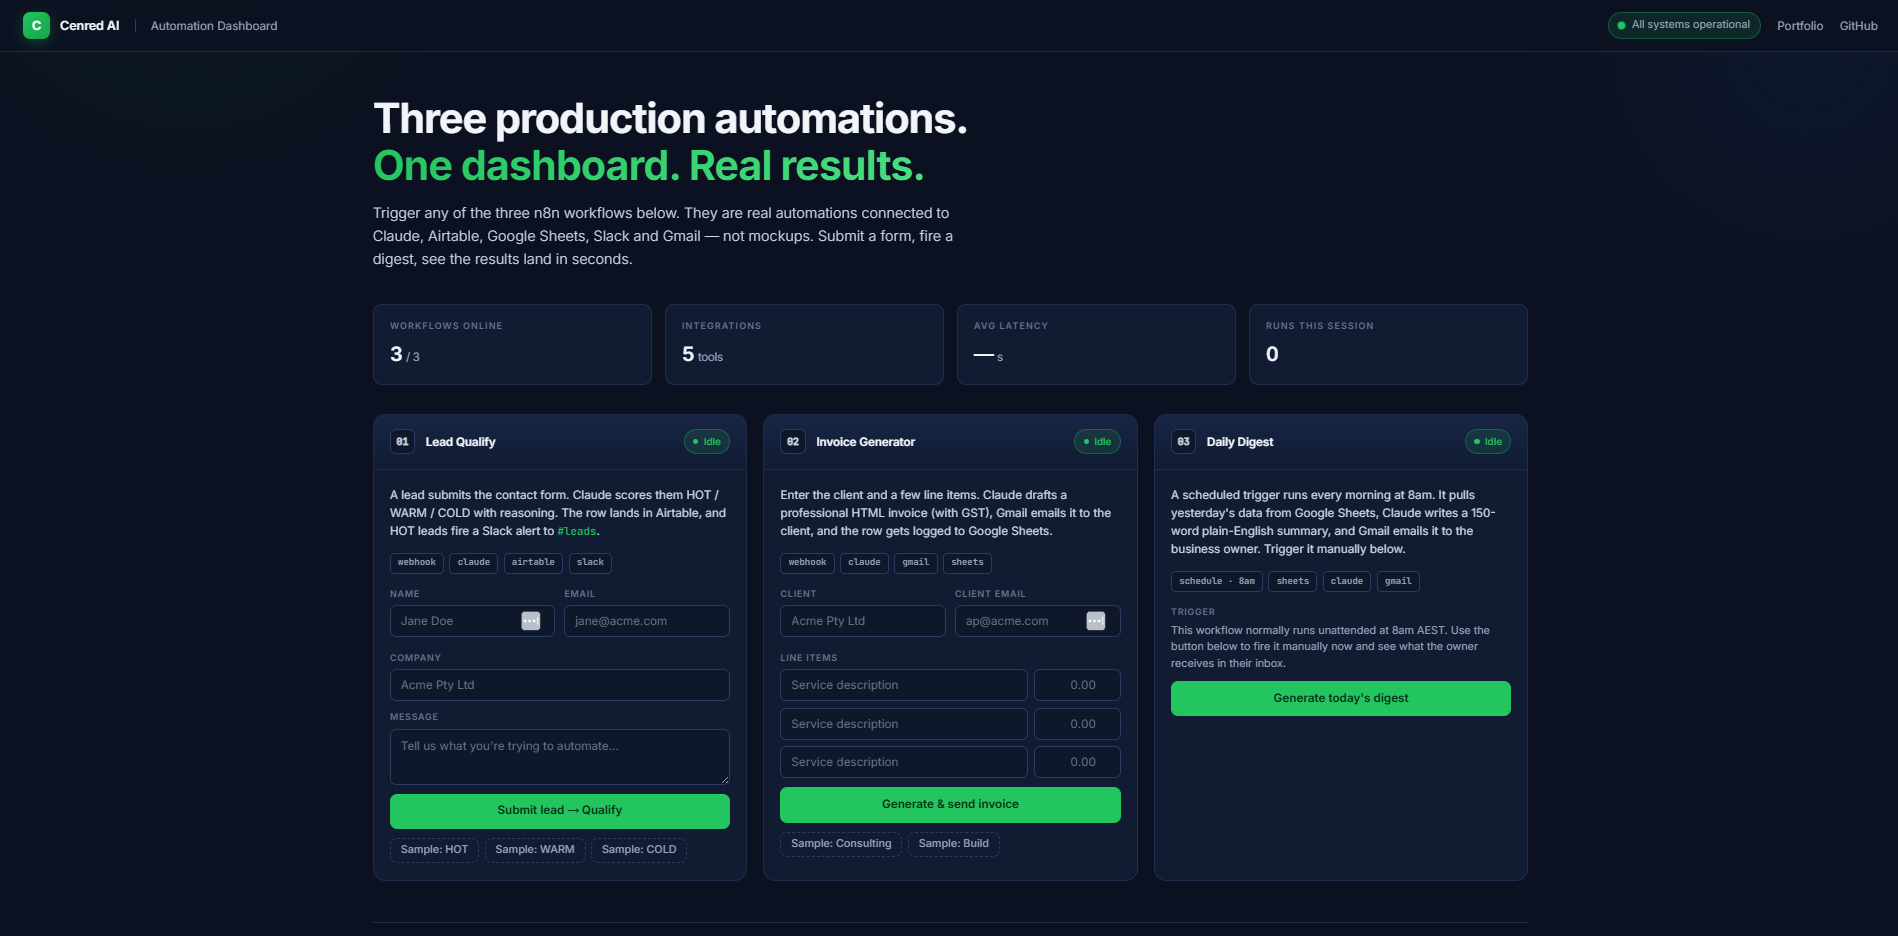The image size is (1898, 936).
Task: Click the #leads channel reference
Action: click(x=577, y=532)
